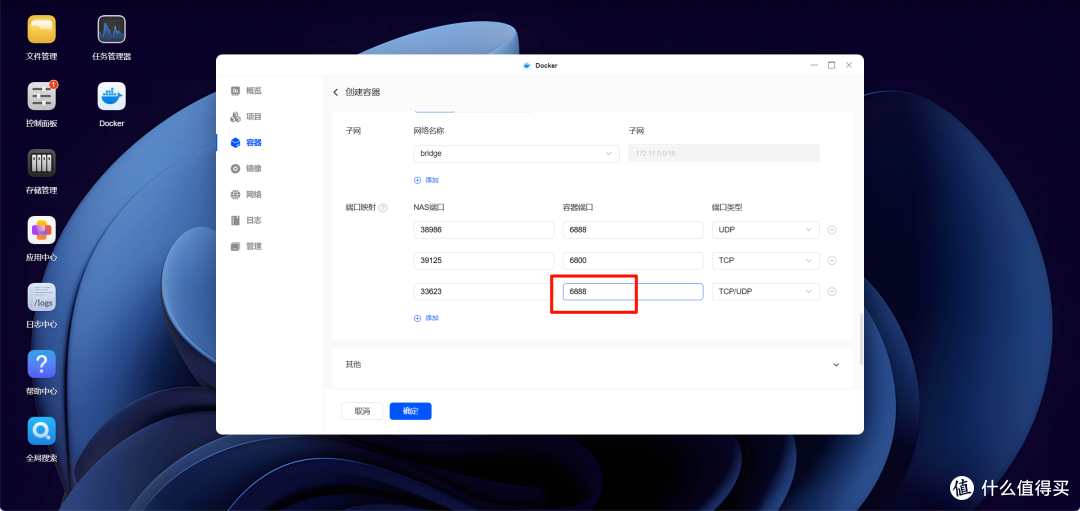Image resolution: width=1080 pixels, height=511 pixels.
Task: Click the 取消 button
Action: pyautogui.click(x=362, y=411)
